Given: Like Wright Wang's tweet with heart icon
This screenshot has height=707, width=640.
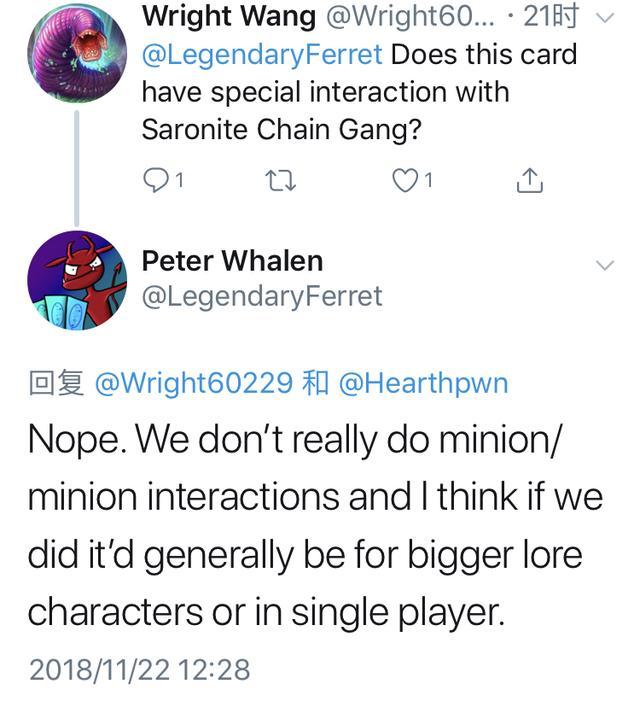Looking at the screenshot, I should pos(402,180).
